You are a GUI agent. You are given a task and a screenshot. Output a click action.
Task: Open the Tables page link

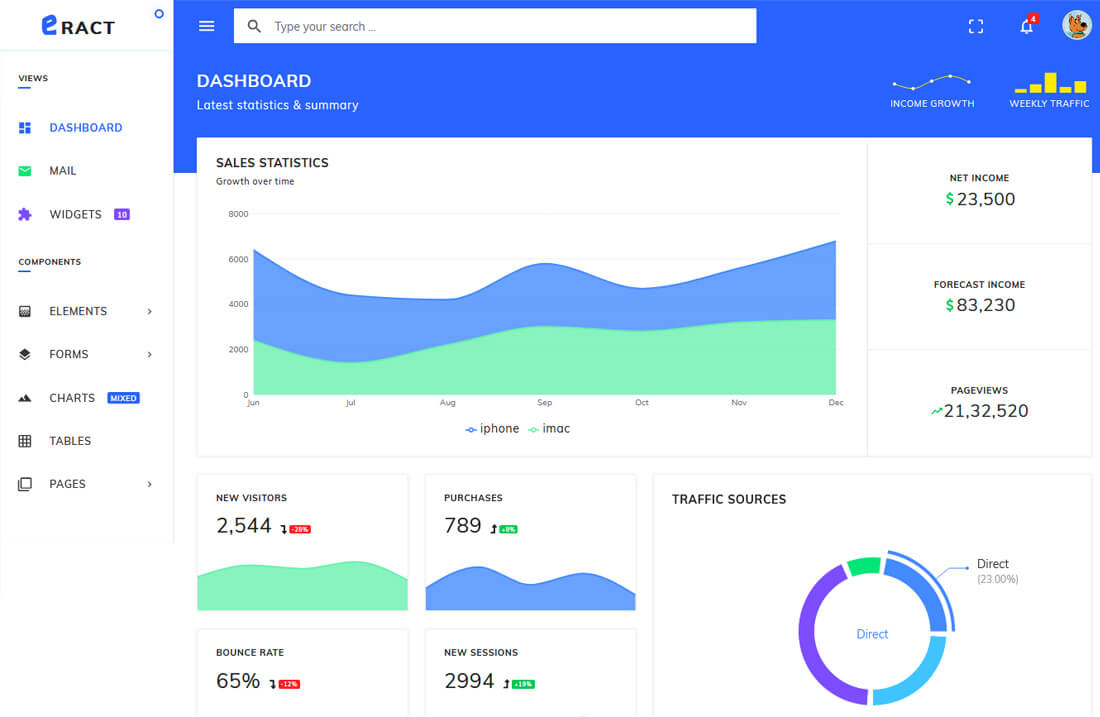click(70, 440)
